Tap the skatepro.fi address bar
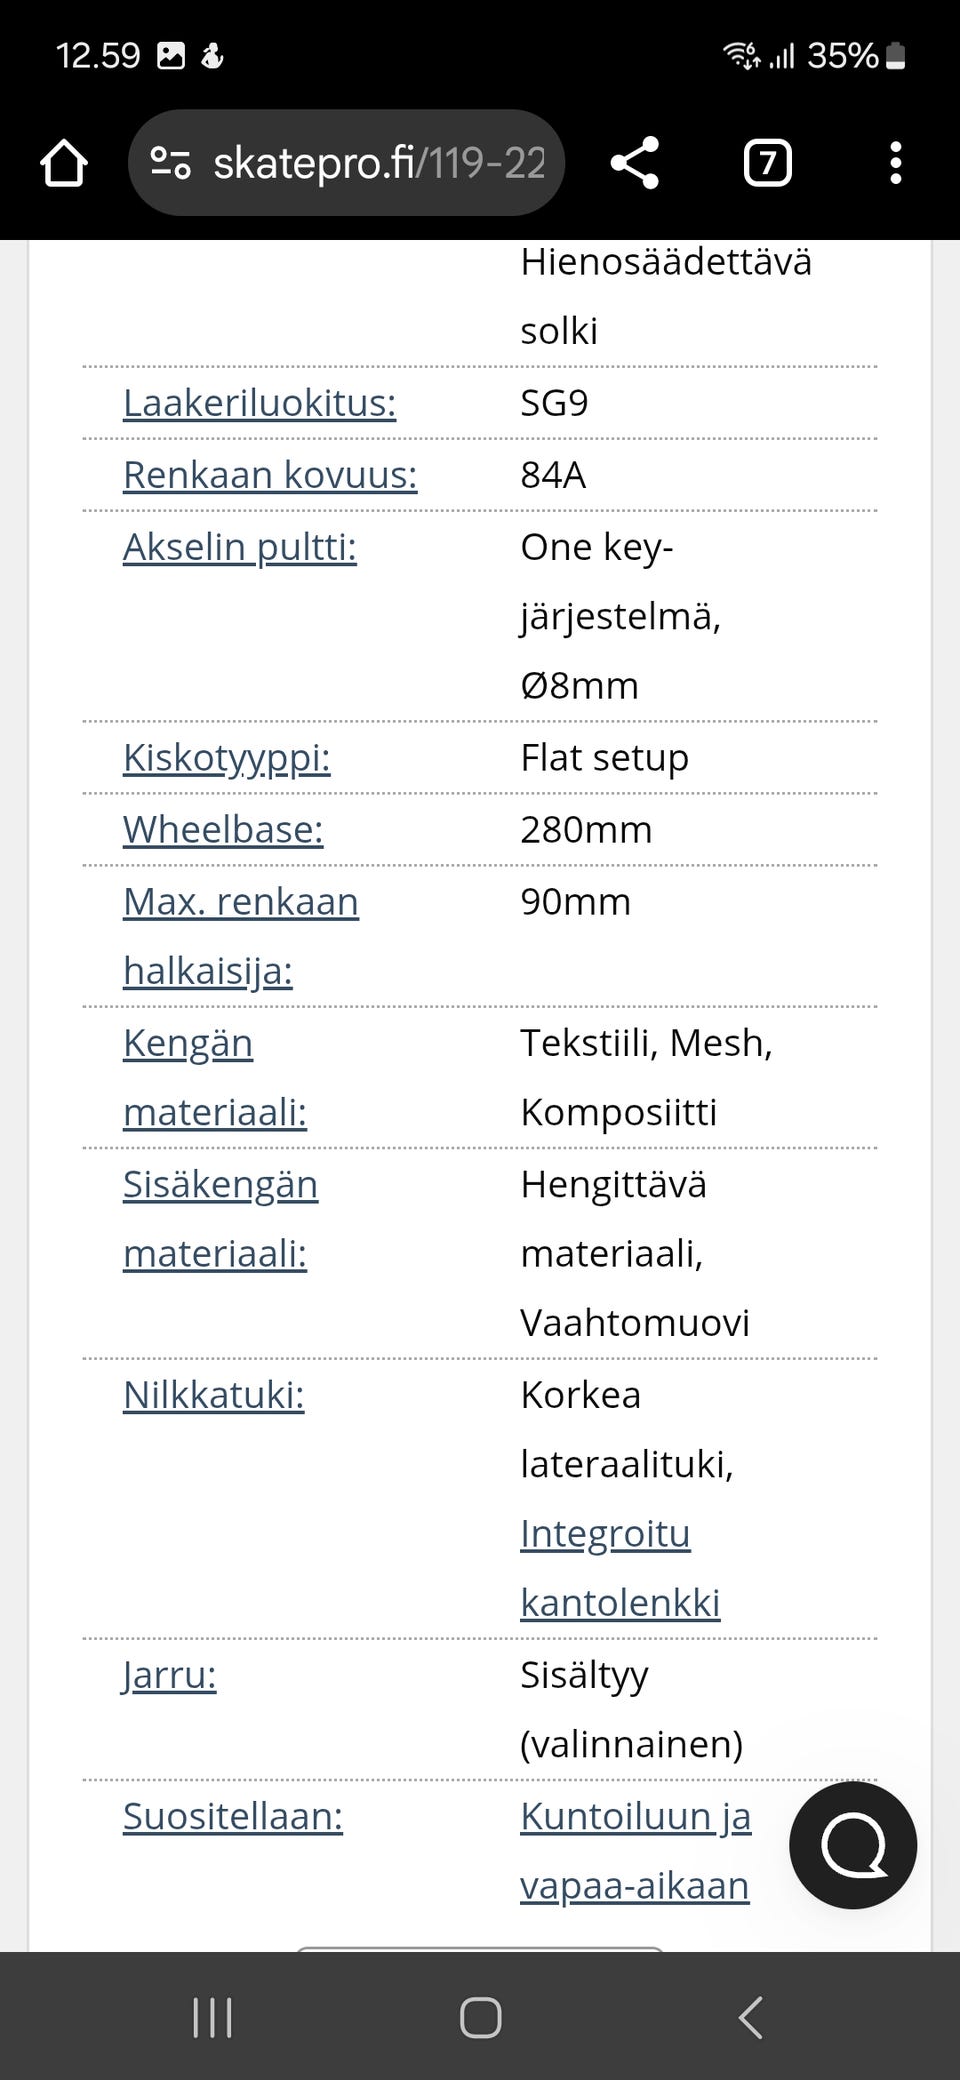960x2080 pixels. [380, 163]
